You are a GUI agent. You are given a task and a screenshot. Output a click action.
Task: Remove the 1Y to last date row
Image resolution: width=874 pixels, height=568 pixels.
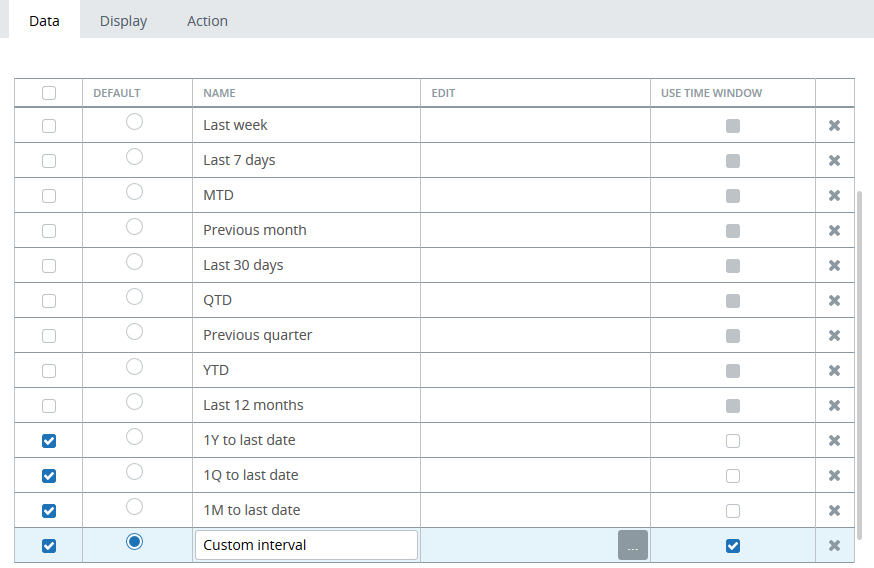pos(834,441)
